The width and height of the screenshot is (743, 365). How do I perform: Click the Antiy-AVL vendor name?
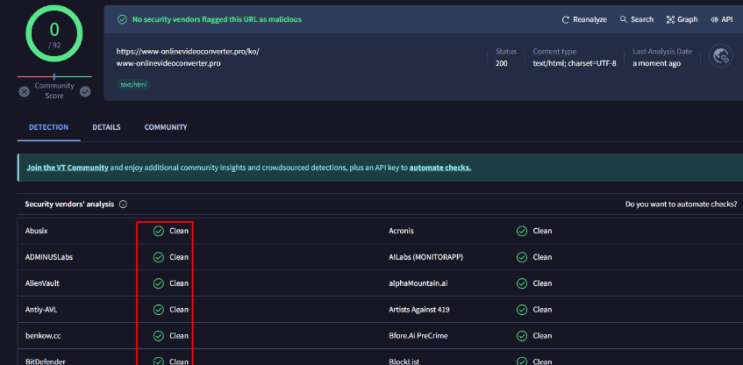(41, 310)
